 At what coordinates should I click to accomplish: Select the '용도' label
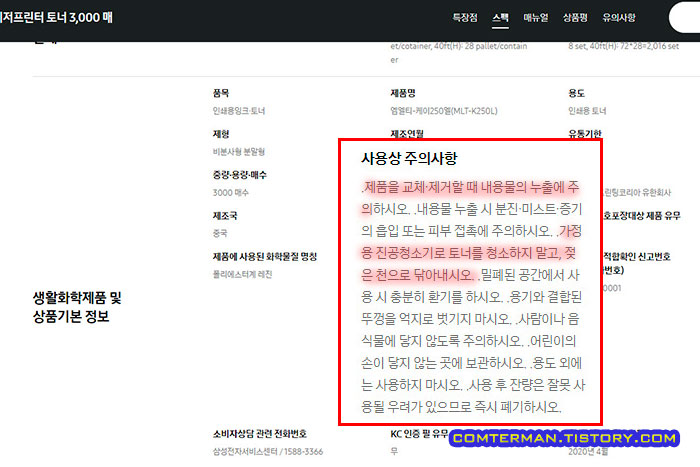coord(576,93)
